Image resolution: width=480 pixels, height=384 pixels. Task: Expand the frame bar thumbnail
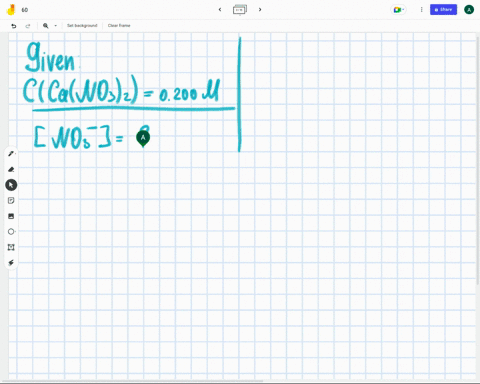click(x=240, y=10)
